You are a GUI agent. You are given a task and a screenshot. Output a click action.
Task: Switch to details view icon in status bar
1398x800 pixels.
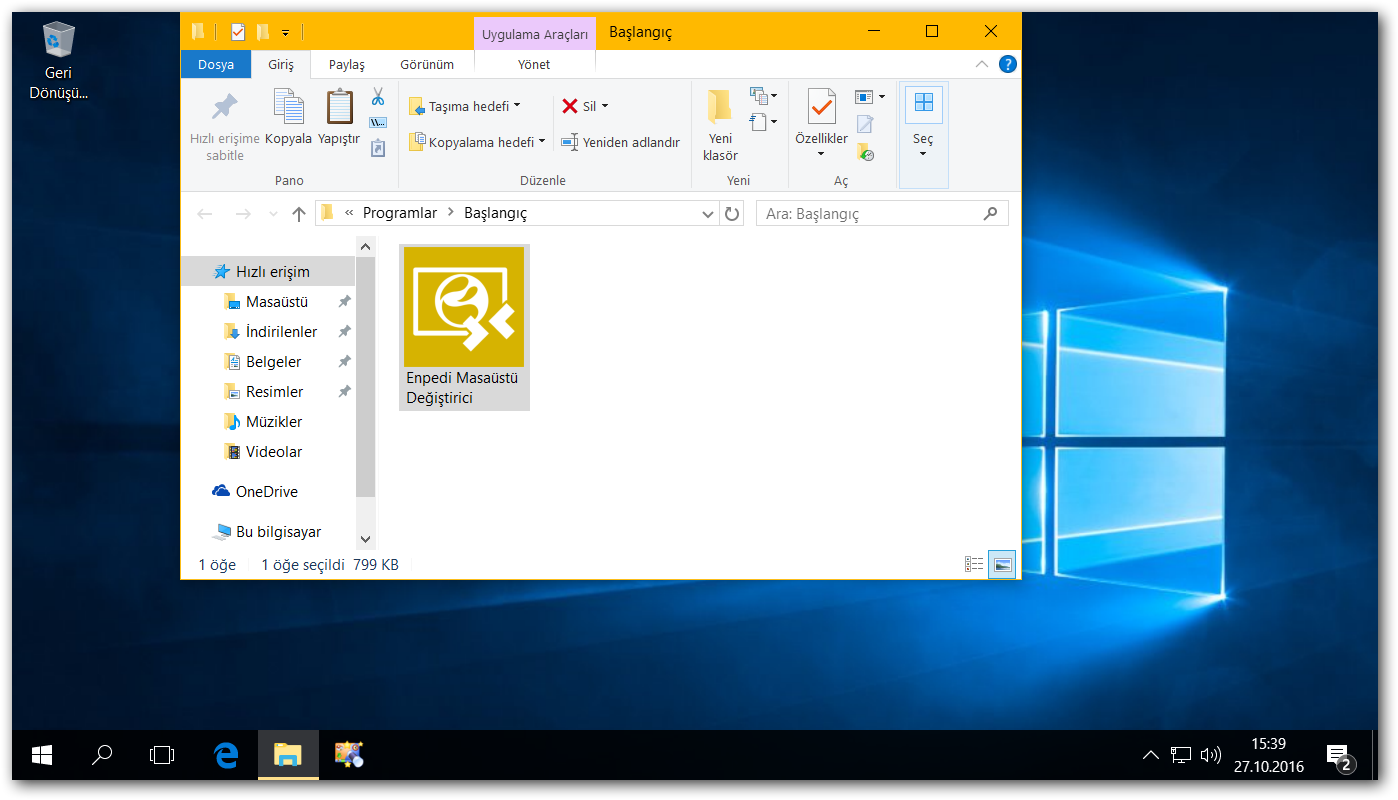tap(974, 565)
